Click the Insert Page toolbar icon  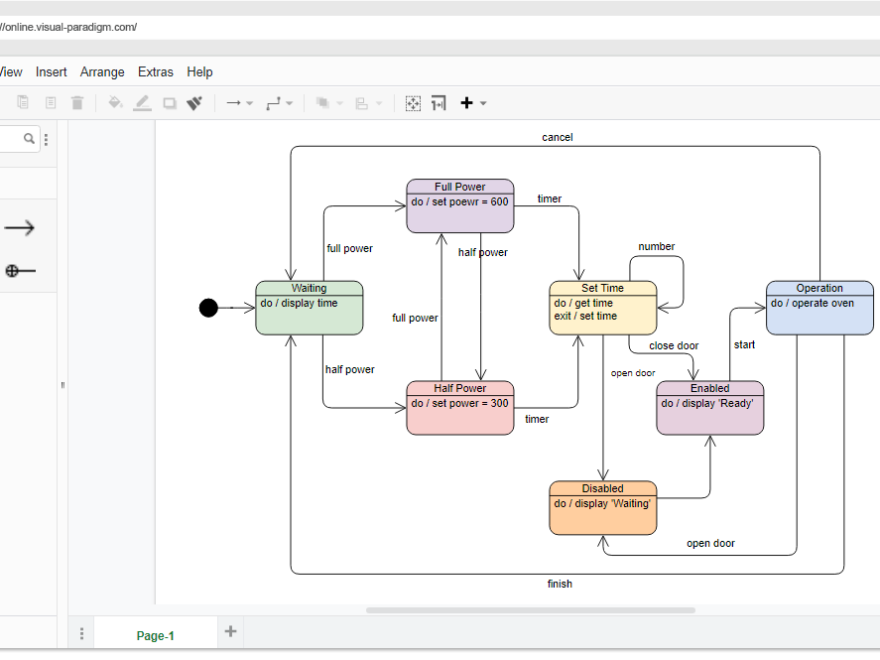click(x=438, y=103)
